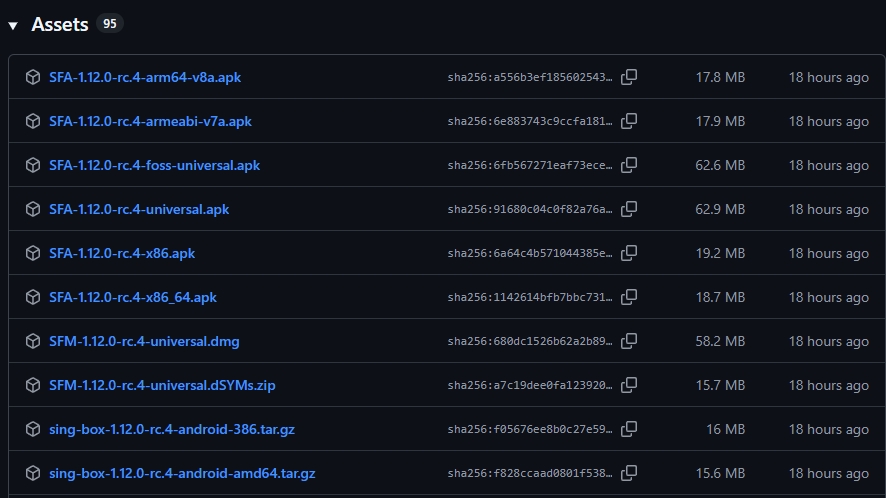Download SFA-1.12.0-rc.4-x86_64.apk file
Viewport: 886px width, 498px height.
click(133, 297)
